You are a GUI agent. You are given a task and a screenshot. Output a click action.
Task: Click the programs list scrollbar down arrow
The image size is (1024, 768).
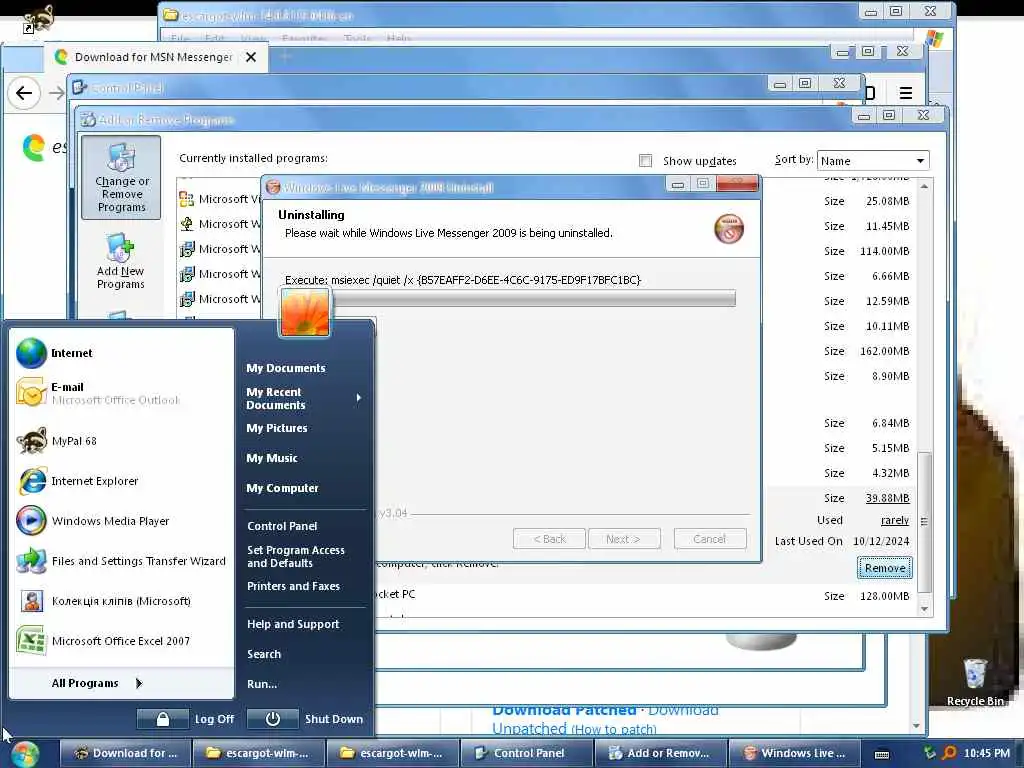[x=924, y=609]
